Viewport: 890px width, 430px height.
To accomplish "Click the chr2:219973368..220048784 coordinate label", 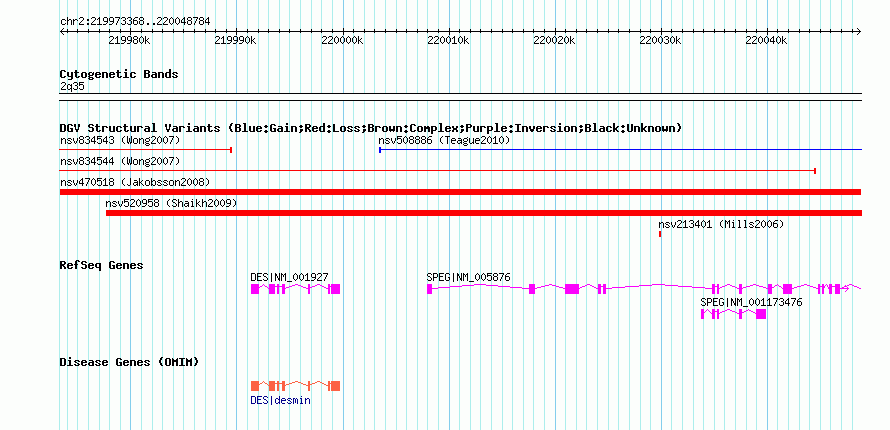I will tap(135, 22).
